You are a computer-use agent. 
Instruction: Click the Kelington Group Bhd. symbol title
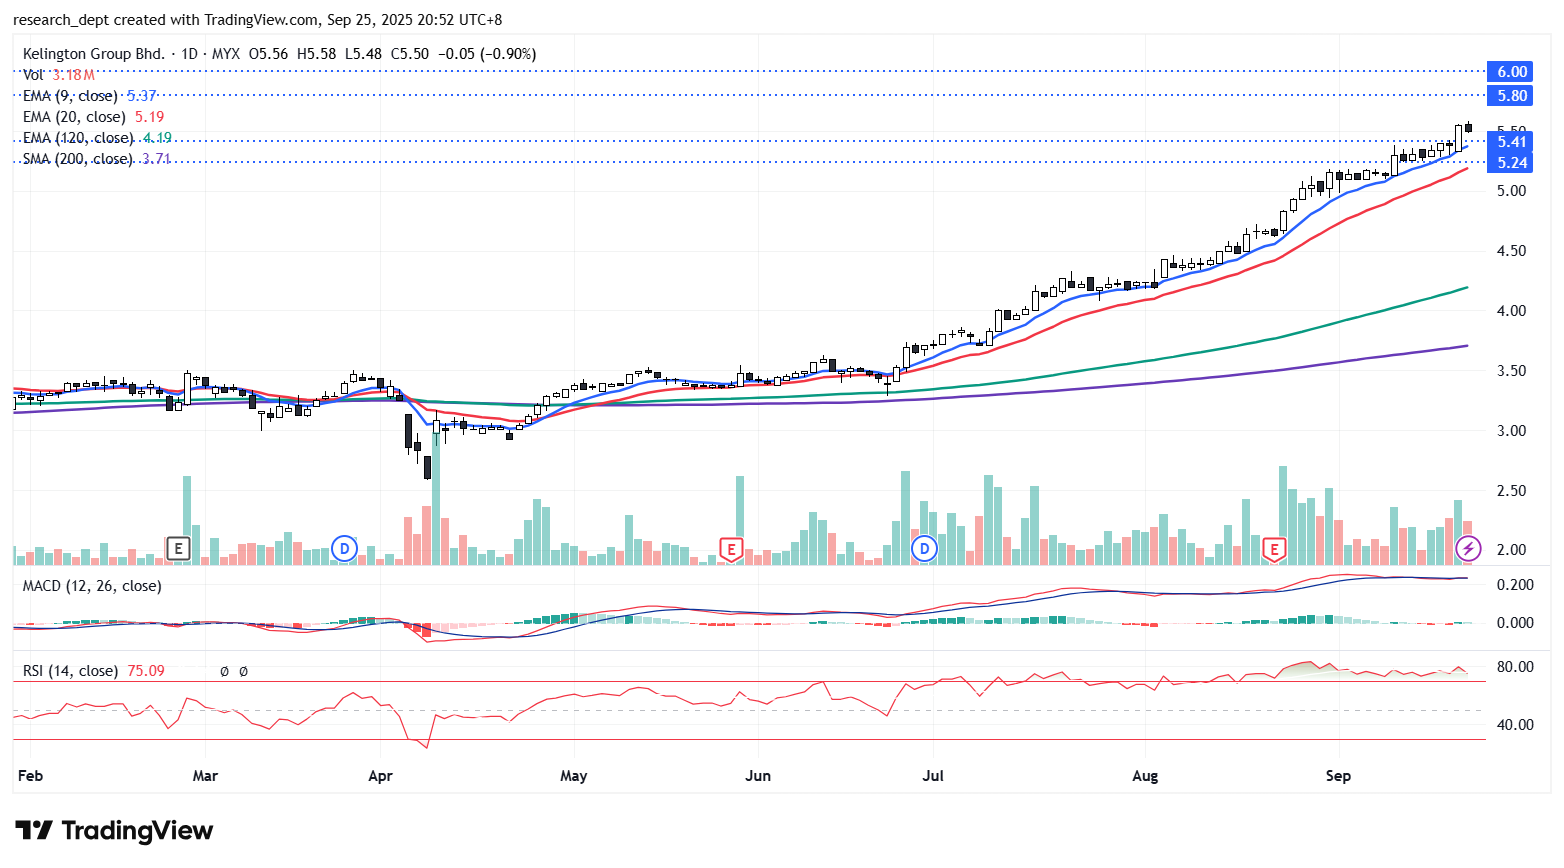point(93,54)
